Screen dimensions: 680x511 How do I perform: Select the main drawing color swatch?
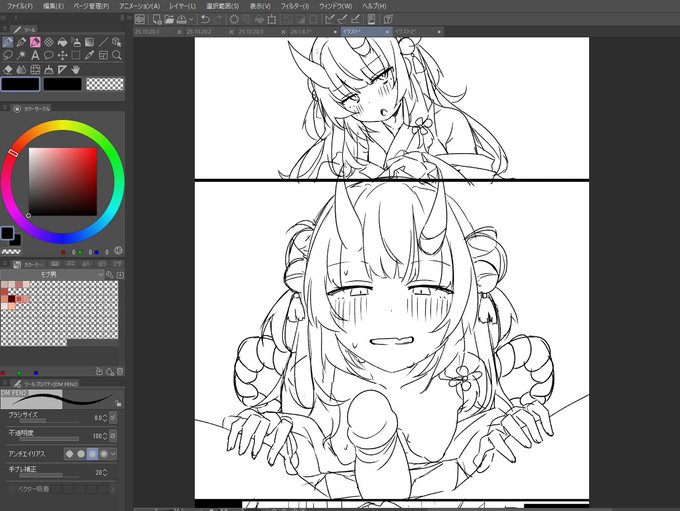[x=20, y=84]
